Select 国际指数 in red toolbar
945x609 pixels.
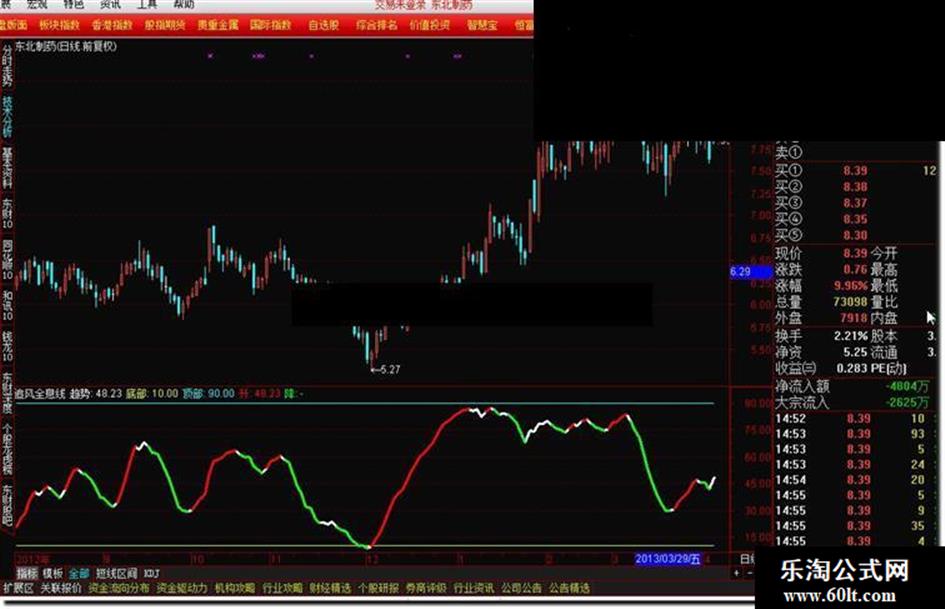click(x=271, y=25)
